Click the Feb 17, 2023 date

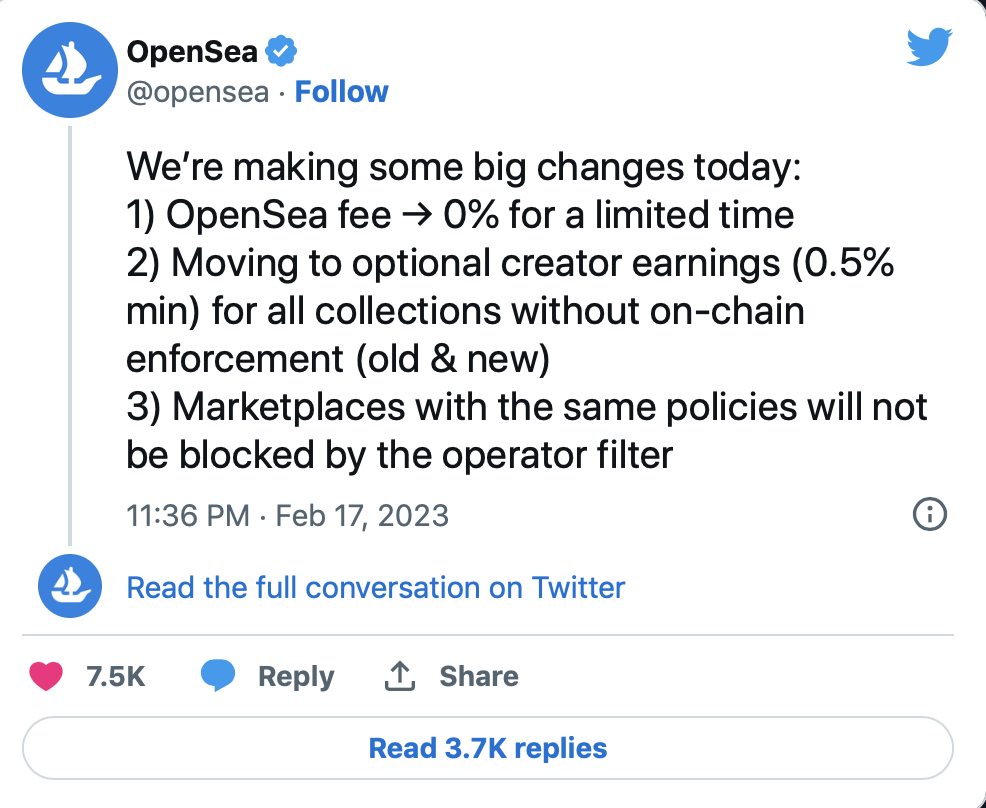tap(362, 515)
